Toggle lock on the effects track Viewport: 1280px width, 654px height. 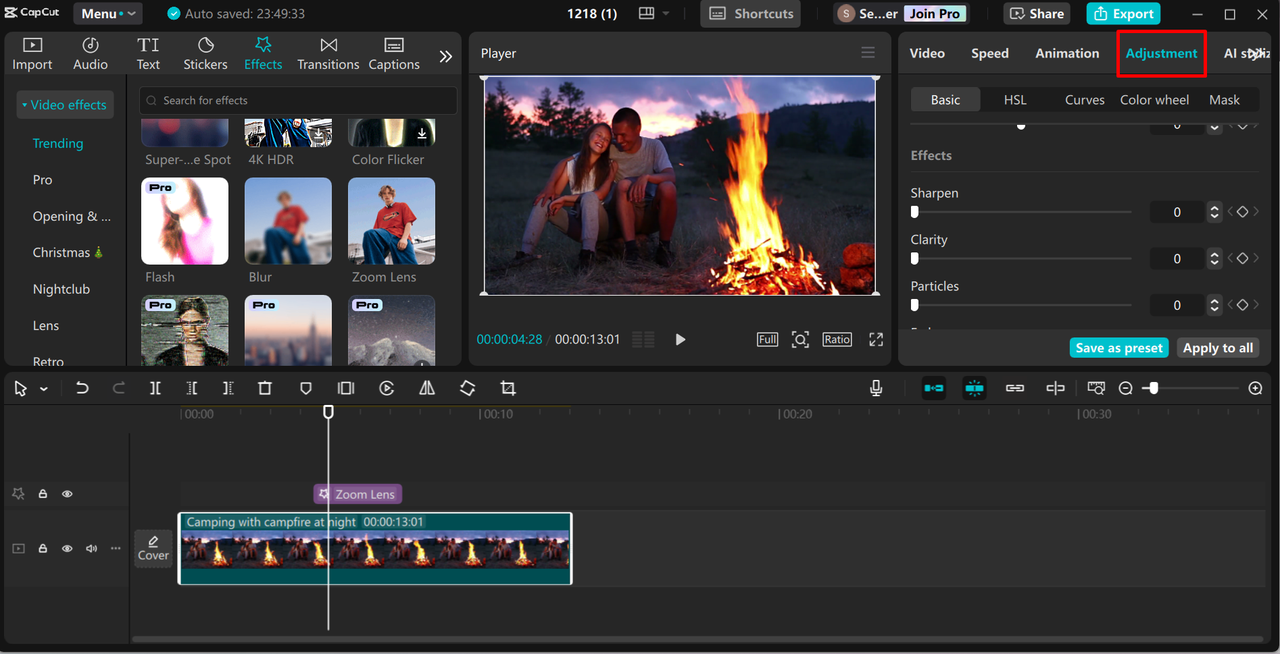43,494
